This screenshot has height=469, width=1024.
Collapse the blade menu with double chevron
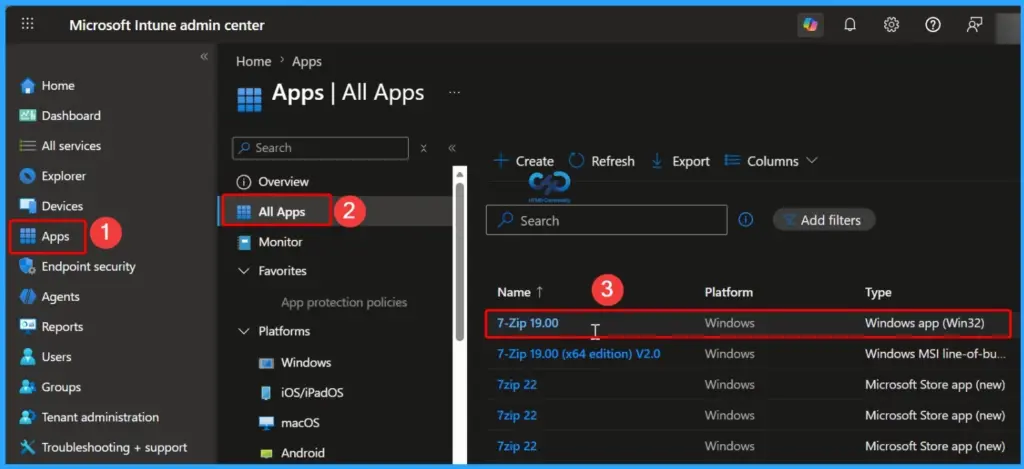tap(452, 148)
